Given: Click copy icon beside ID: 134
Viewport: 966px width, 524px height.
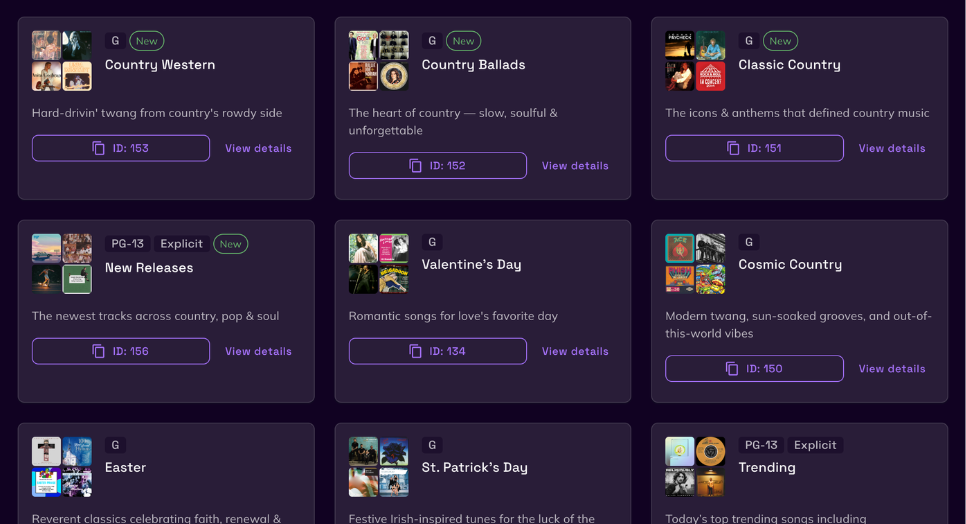Looking at the screenshot, I should tap(416, 351).
